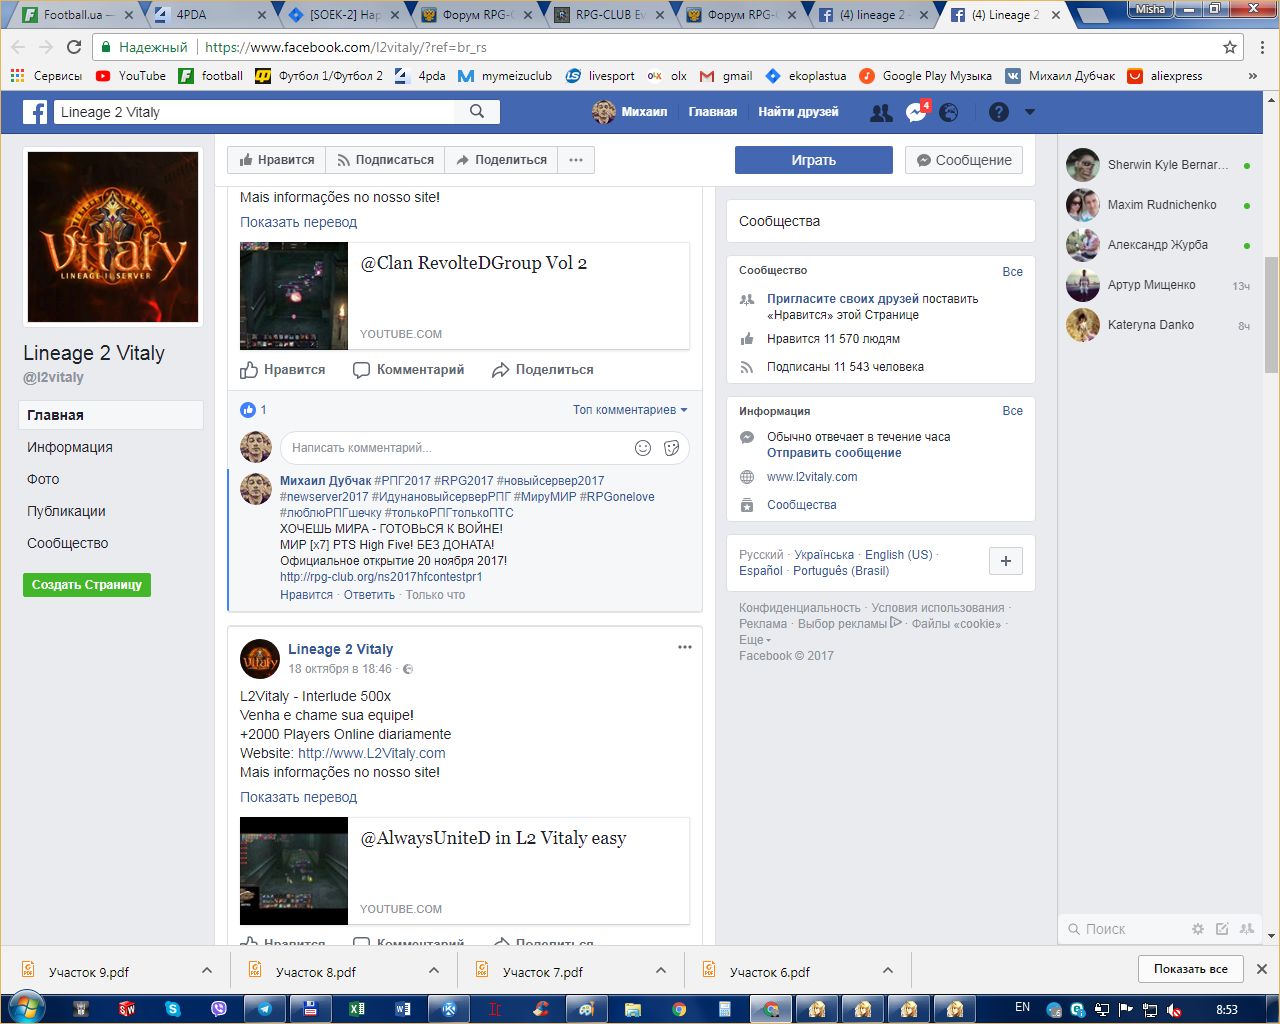Bookmark this page with the star icon
This screenshot has width=1280, height=1024.
coord(1230,47)
